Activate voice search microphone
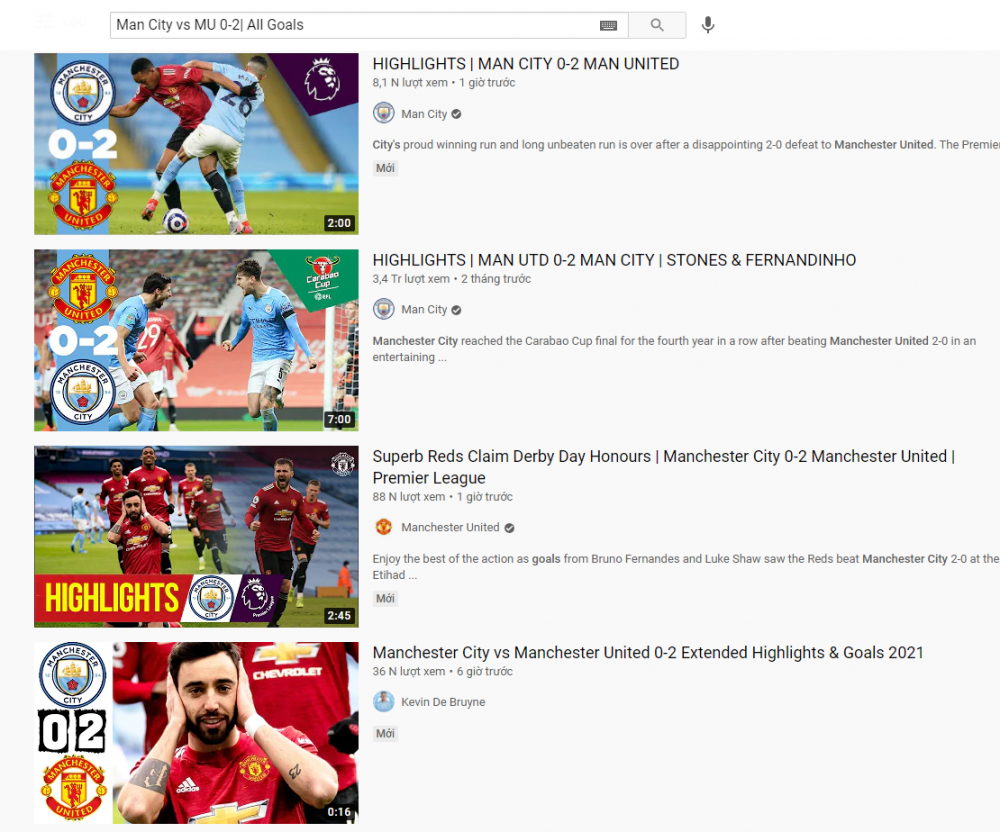 pyautogui.click(x=707, y=25)
